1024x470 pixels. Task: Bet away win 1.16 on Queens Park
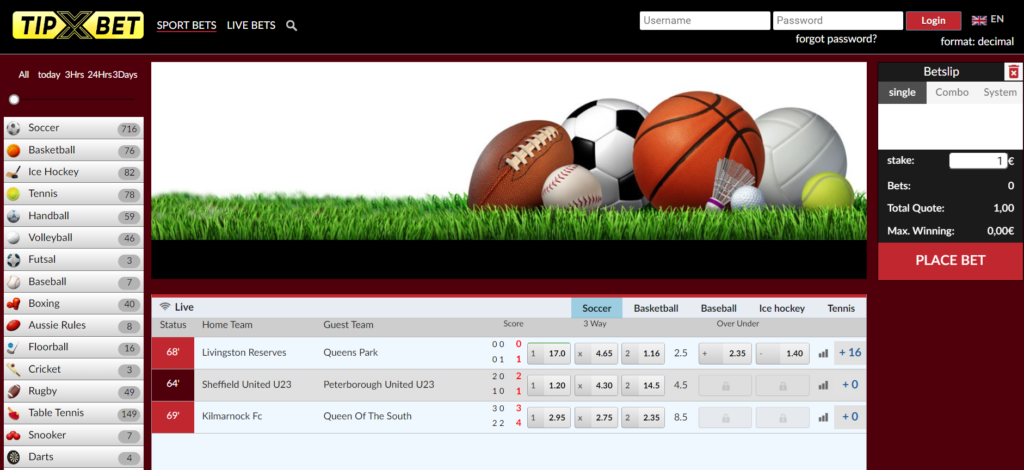point(643,353)
